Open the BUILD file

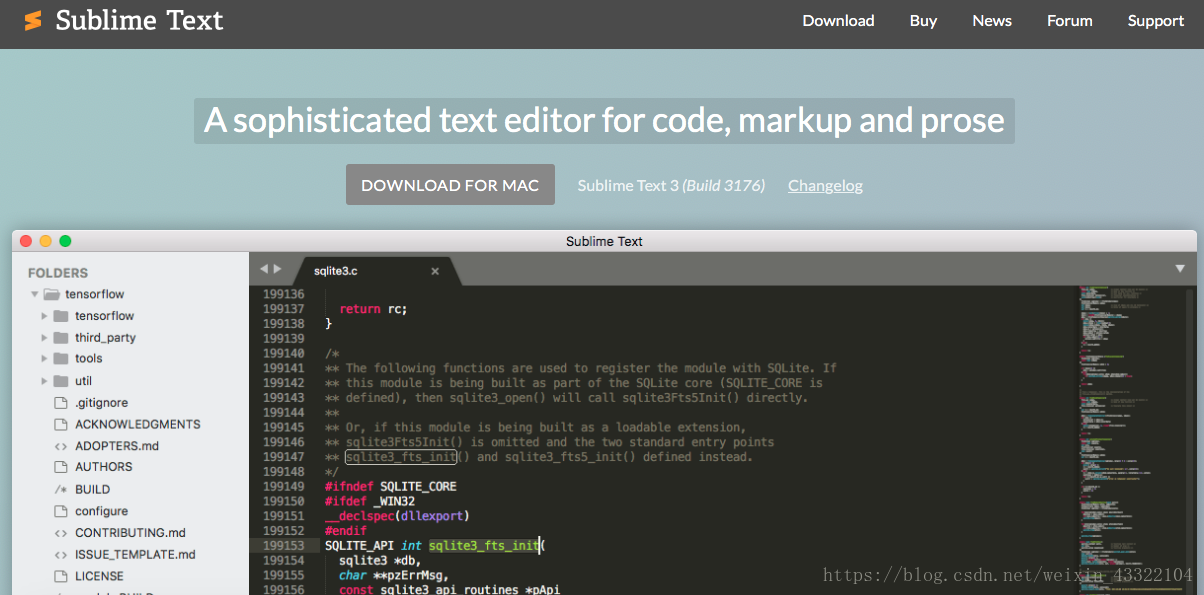coord(93,489)
